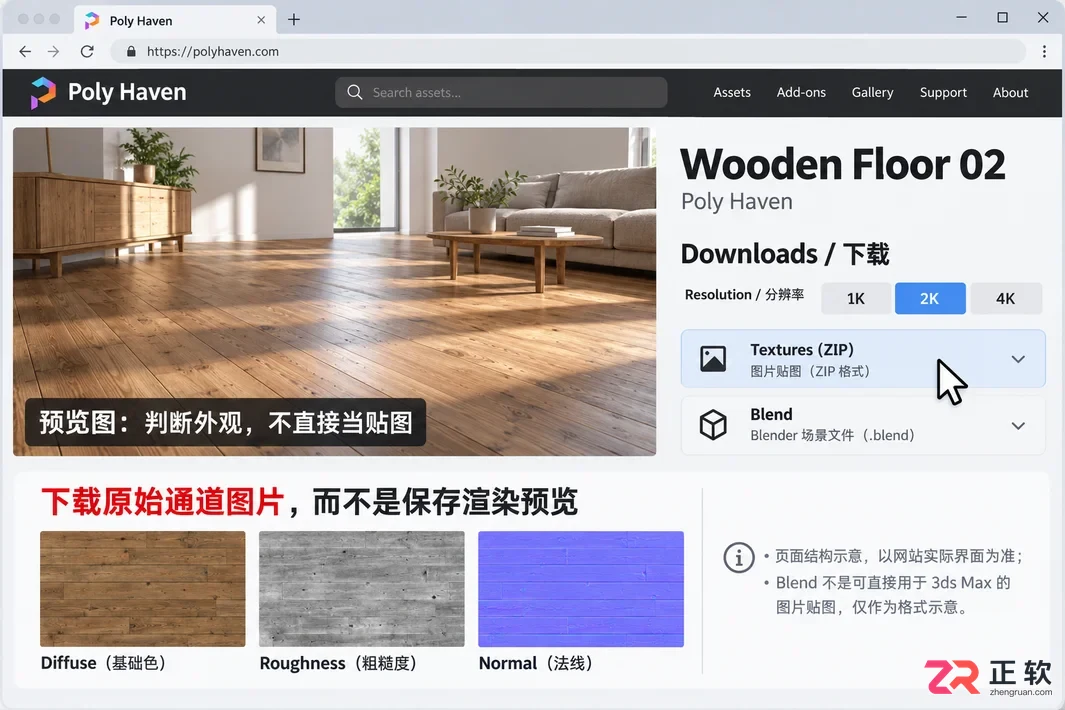Close the Poly Haven tab
This screenshot has height=710, width=1065.
[x=261, y=20]
